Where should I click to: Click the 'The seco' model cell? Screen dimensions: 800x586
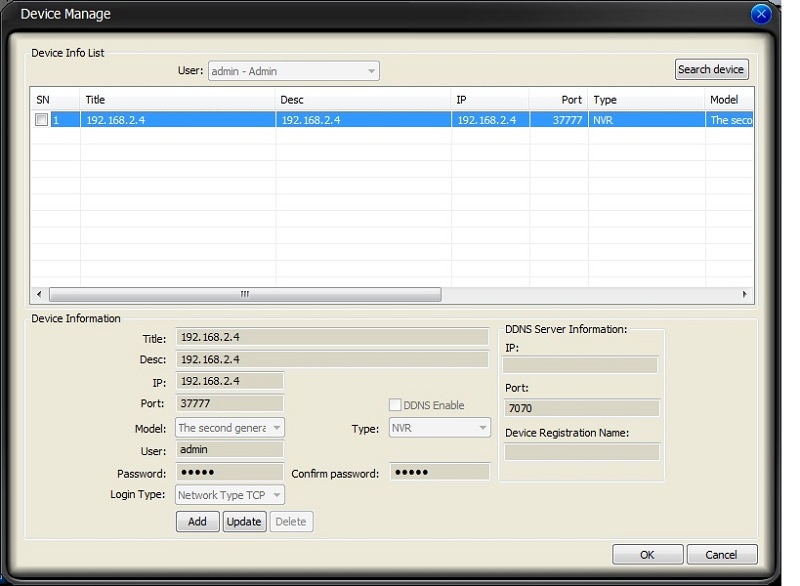[x=730, y=120]
